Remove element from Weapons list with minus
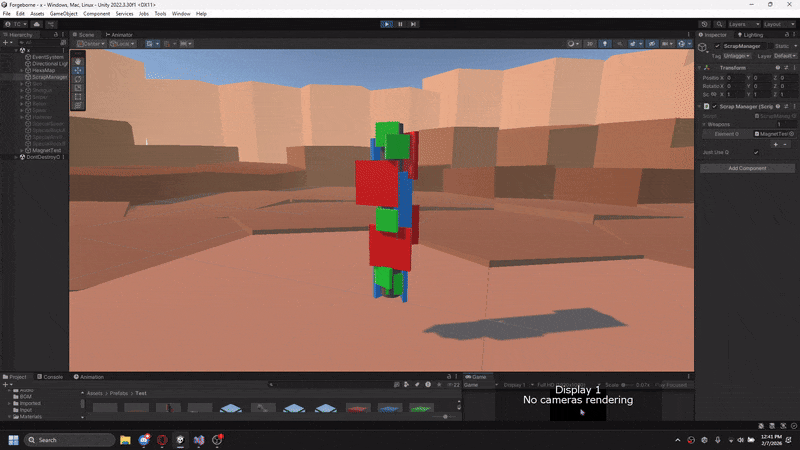 [x=785, y=144]
